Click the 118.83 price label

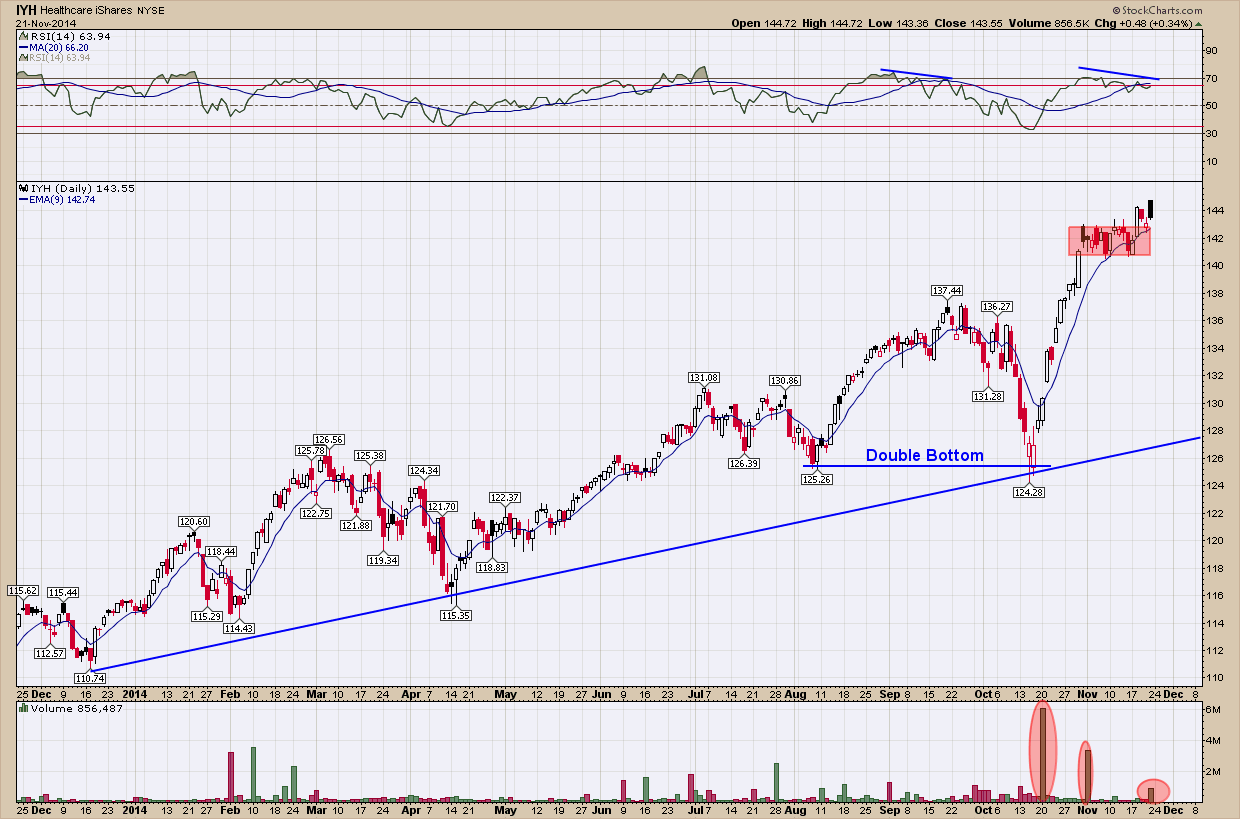click(x=491, y=567)
